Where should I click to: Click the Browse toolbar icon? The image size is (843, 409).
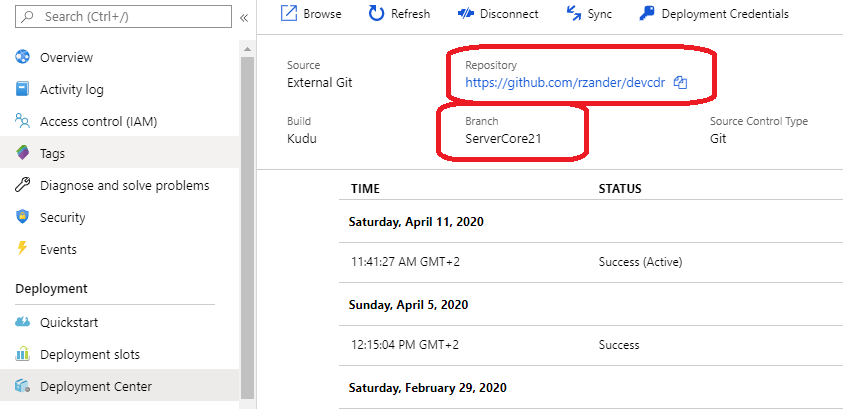pyautogui.click(x=289, y=13)
